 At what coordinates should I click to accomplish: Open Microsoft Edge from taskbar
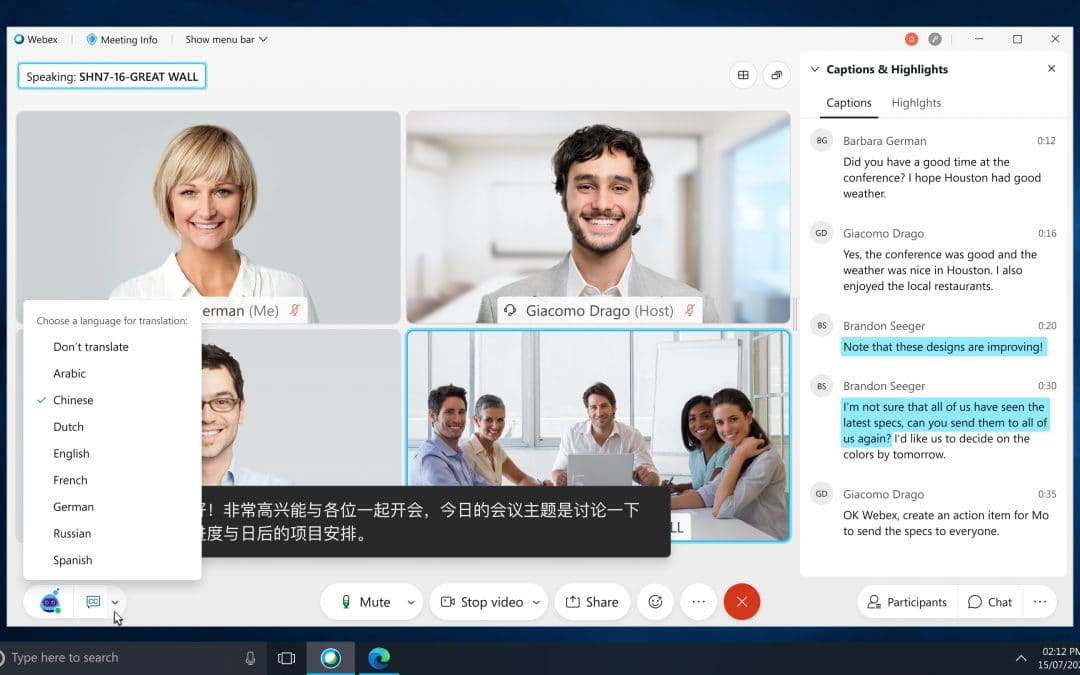click(379, 658)
